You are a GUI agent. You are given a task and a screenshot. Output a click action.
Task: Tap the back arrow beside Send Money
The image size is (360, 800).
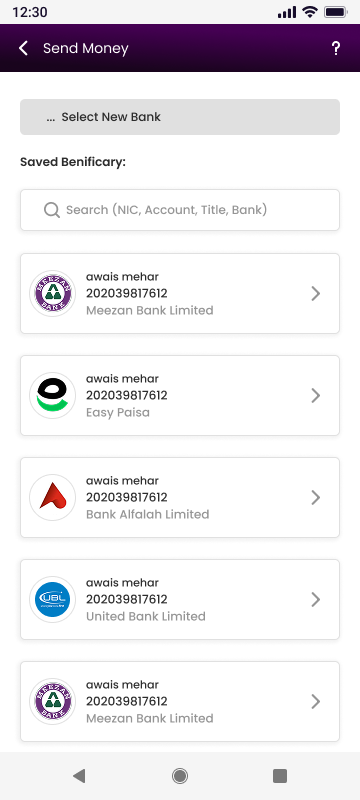tap(23, 48)
